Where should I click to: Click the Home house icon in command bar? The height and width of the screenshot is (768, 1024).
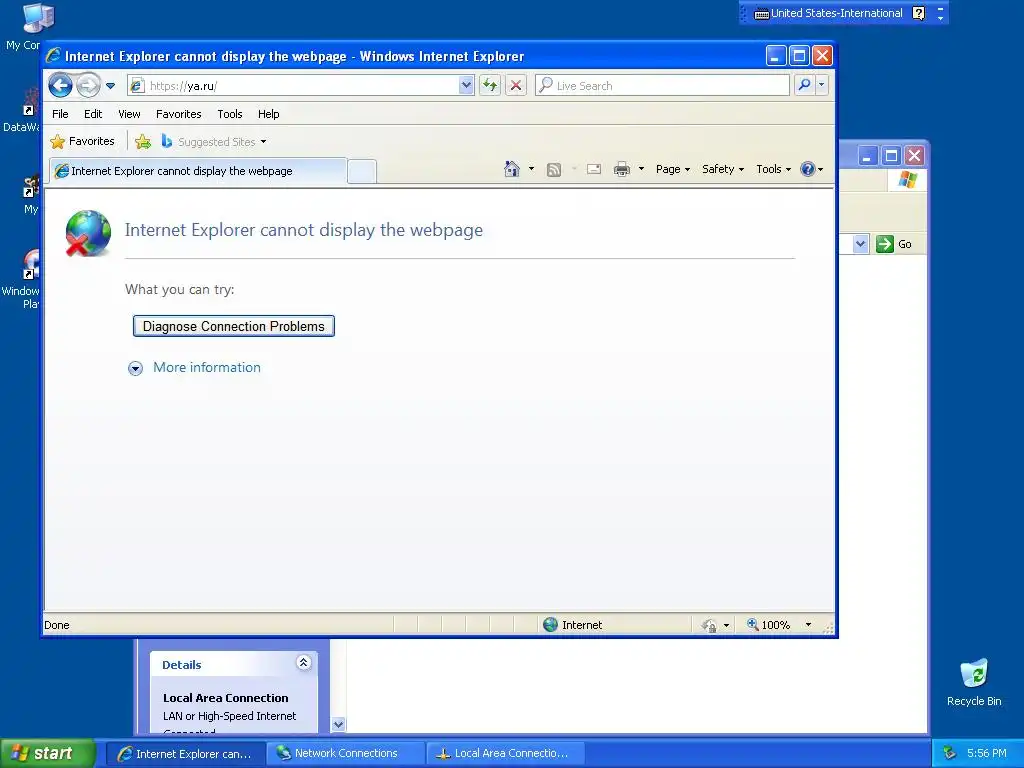point(512,169)
